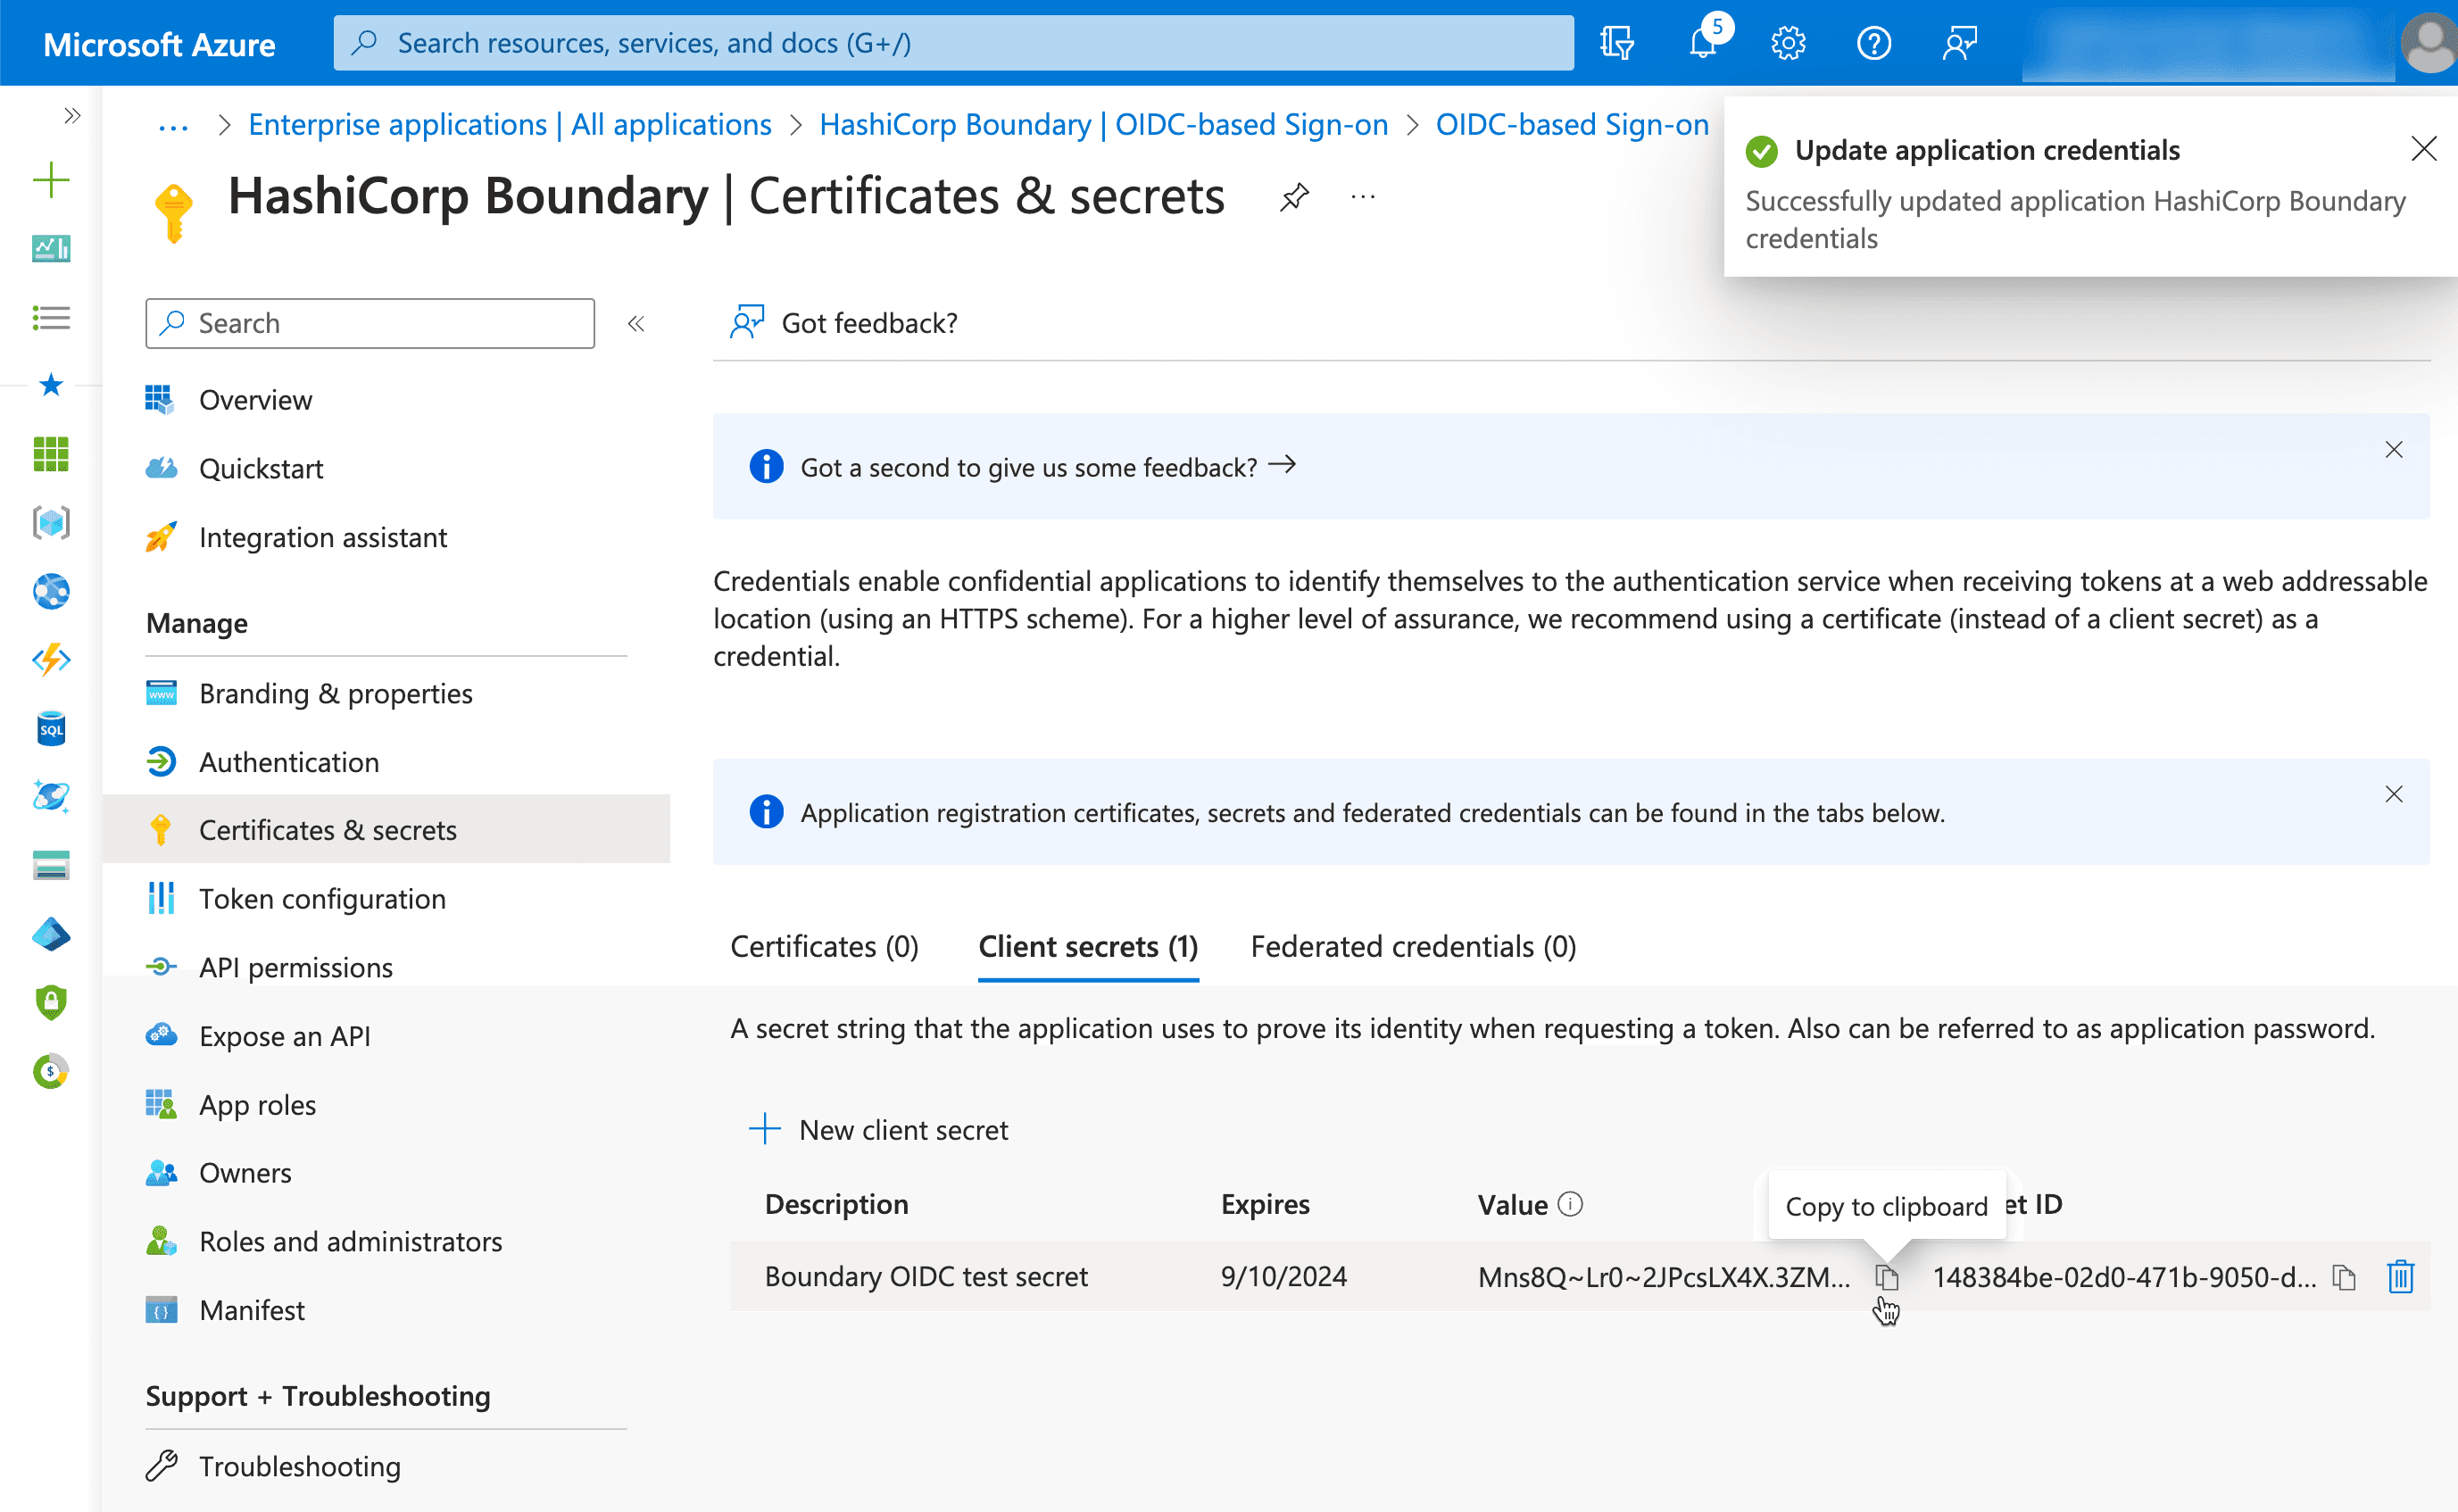Screen dimensions: 2458x1512
Task: Open Resource groups cube icon
Action: click(x=51, y=522)
